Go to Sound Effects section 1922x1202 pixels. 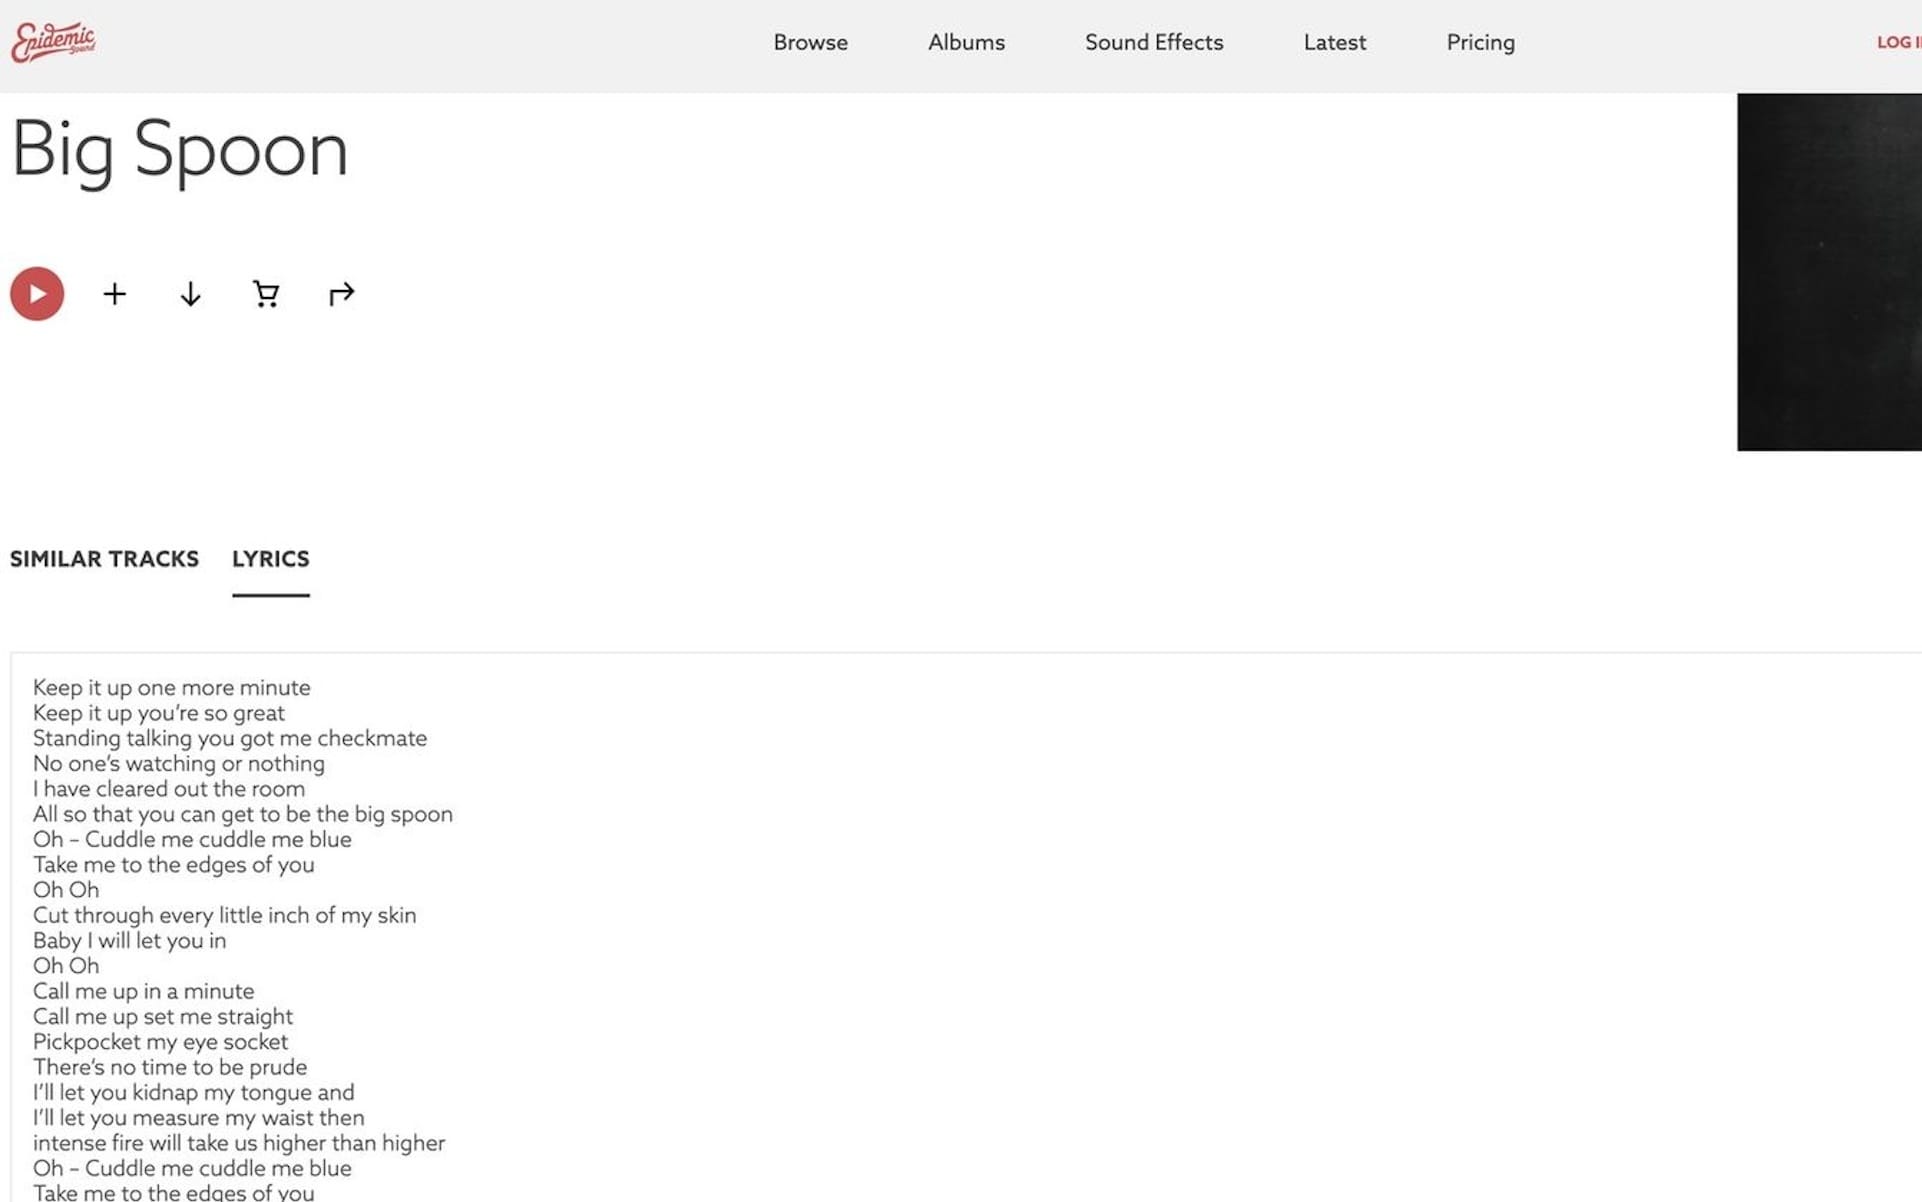(x=1154, y=43)
